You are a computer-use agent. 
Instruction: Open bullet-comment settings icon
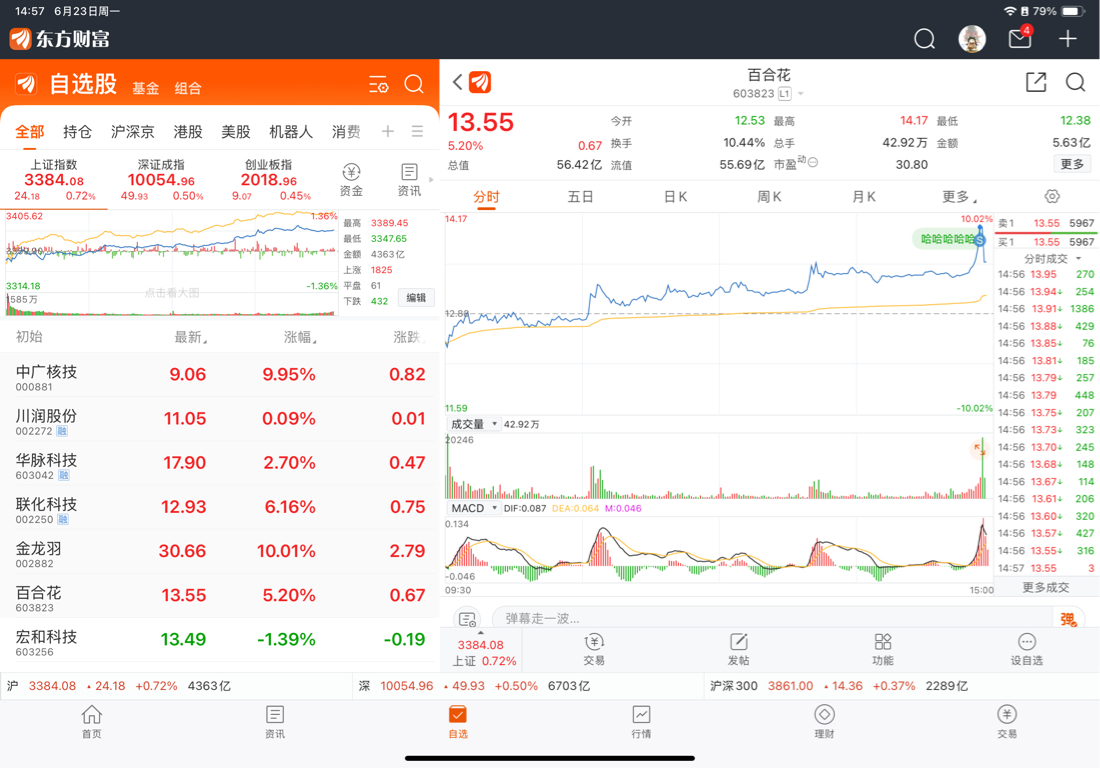(x=467, y=619)
